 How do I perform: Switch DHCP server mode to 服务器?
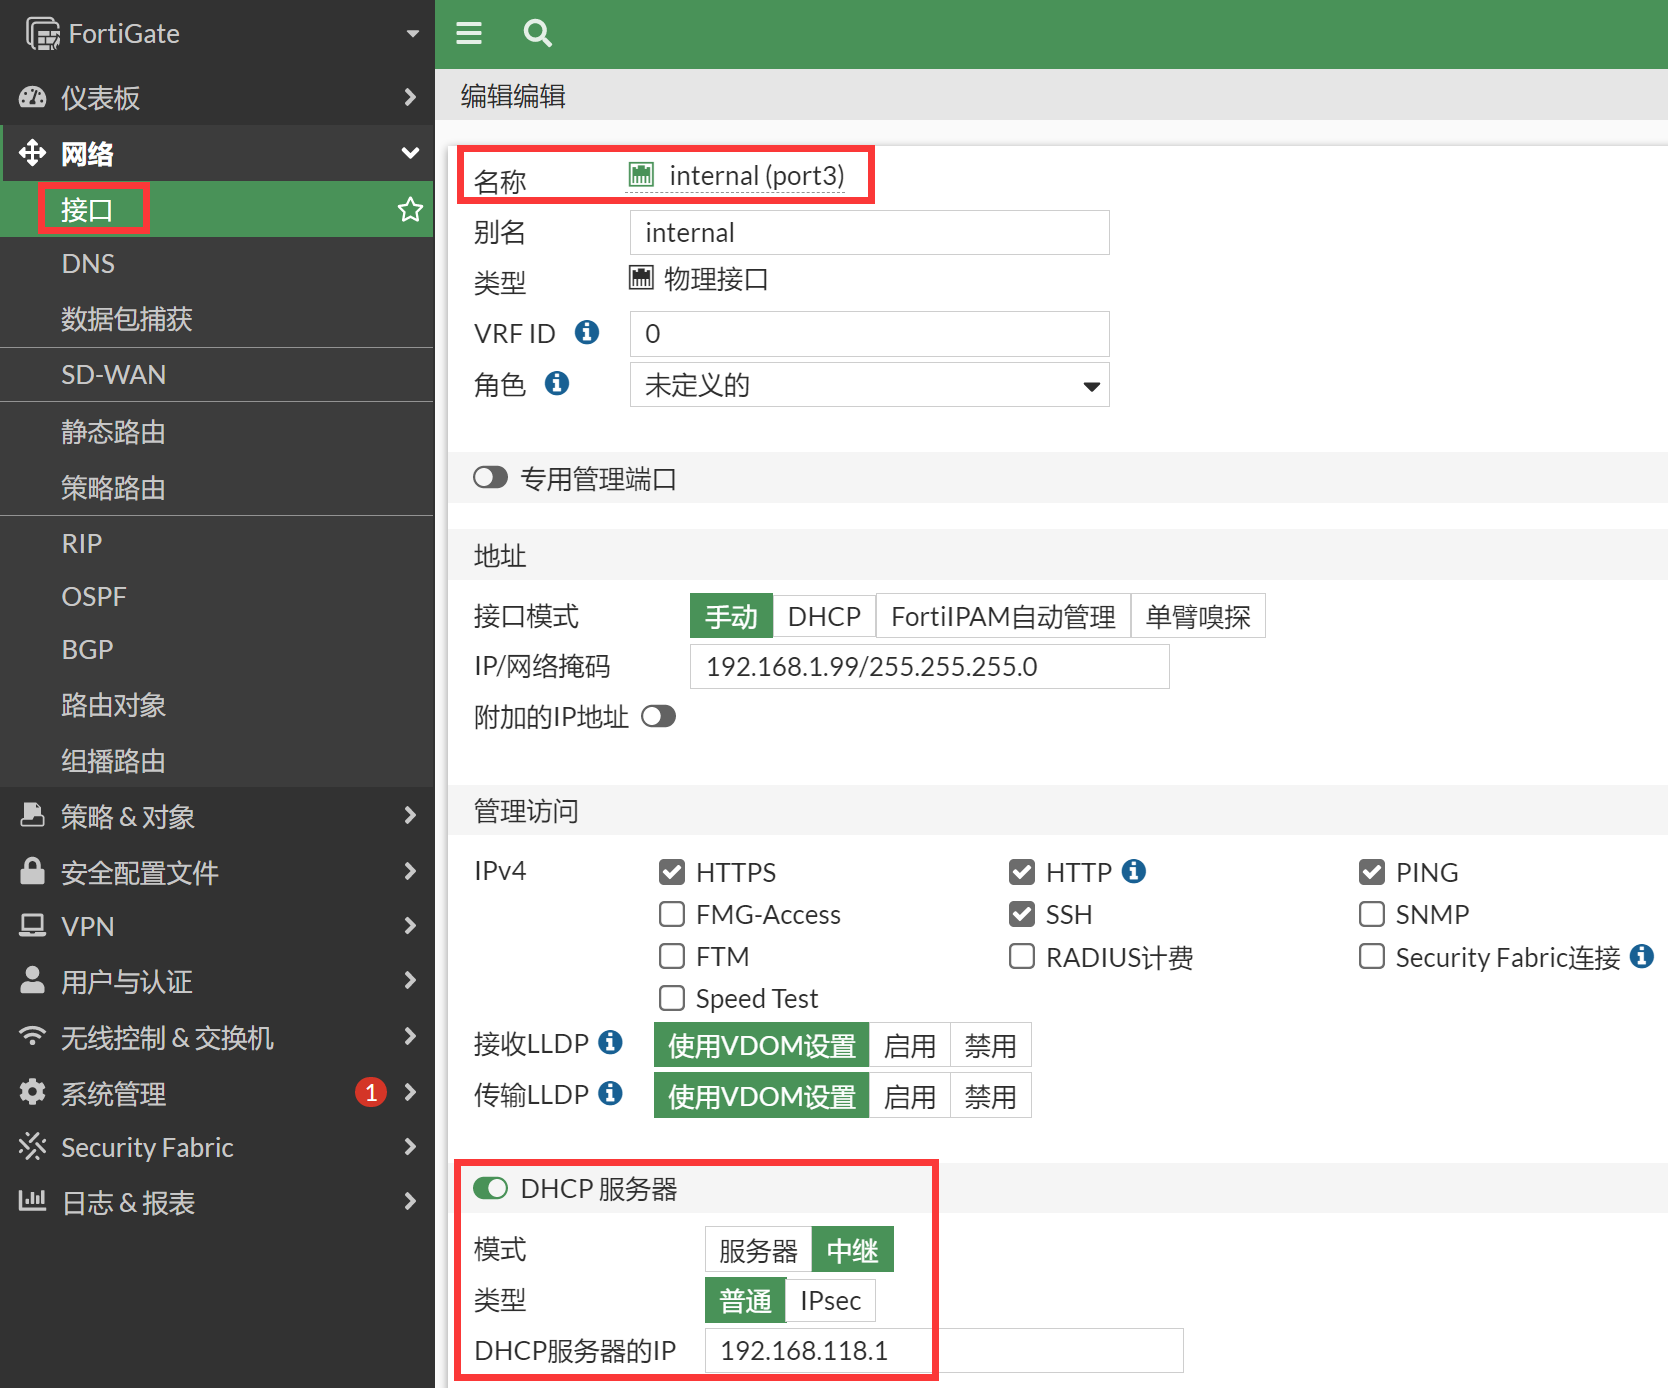(758, 1250)
